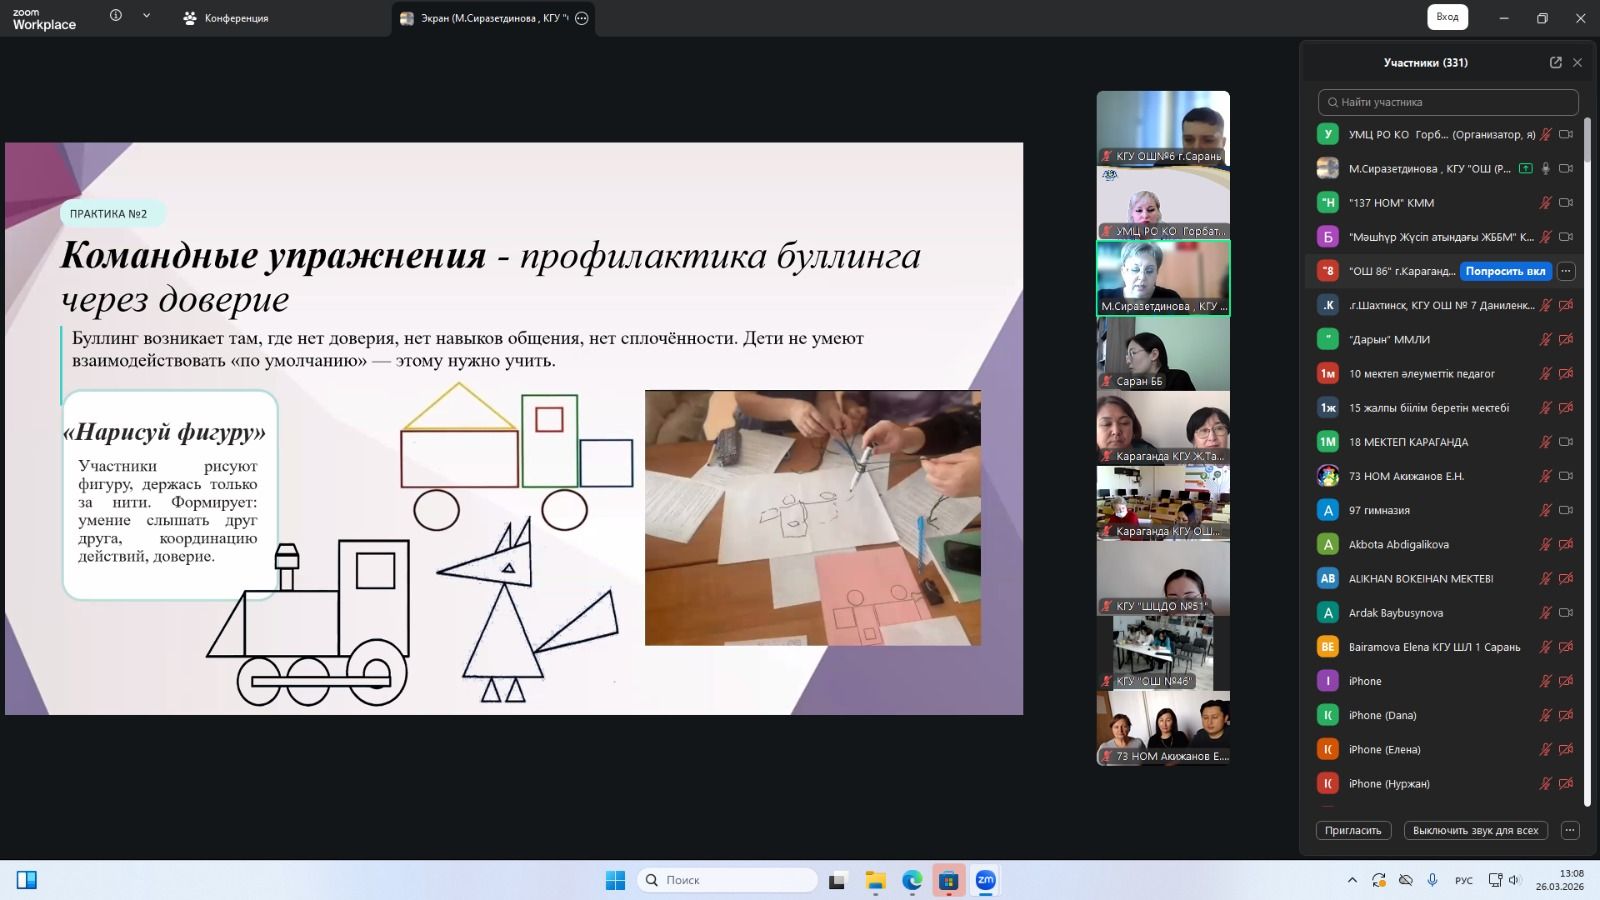Click the screen share icon for М.Сиразетдинова
Screen dimensions: 1600x900
point(1525,168)
